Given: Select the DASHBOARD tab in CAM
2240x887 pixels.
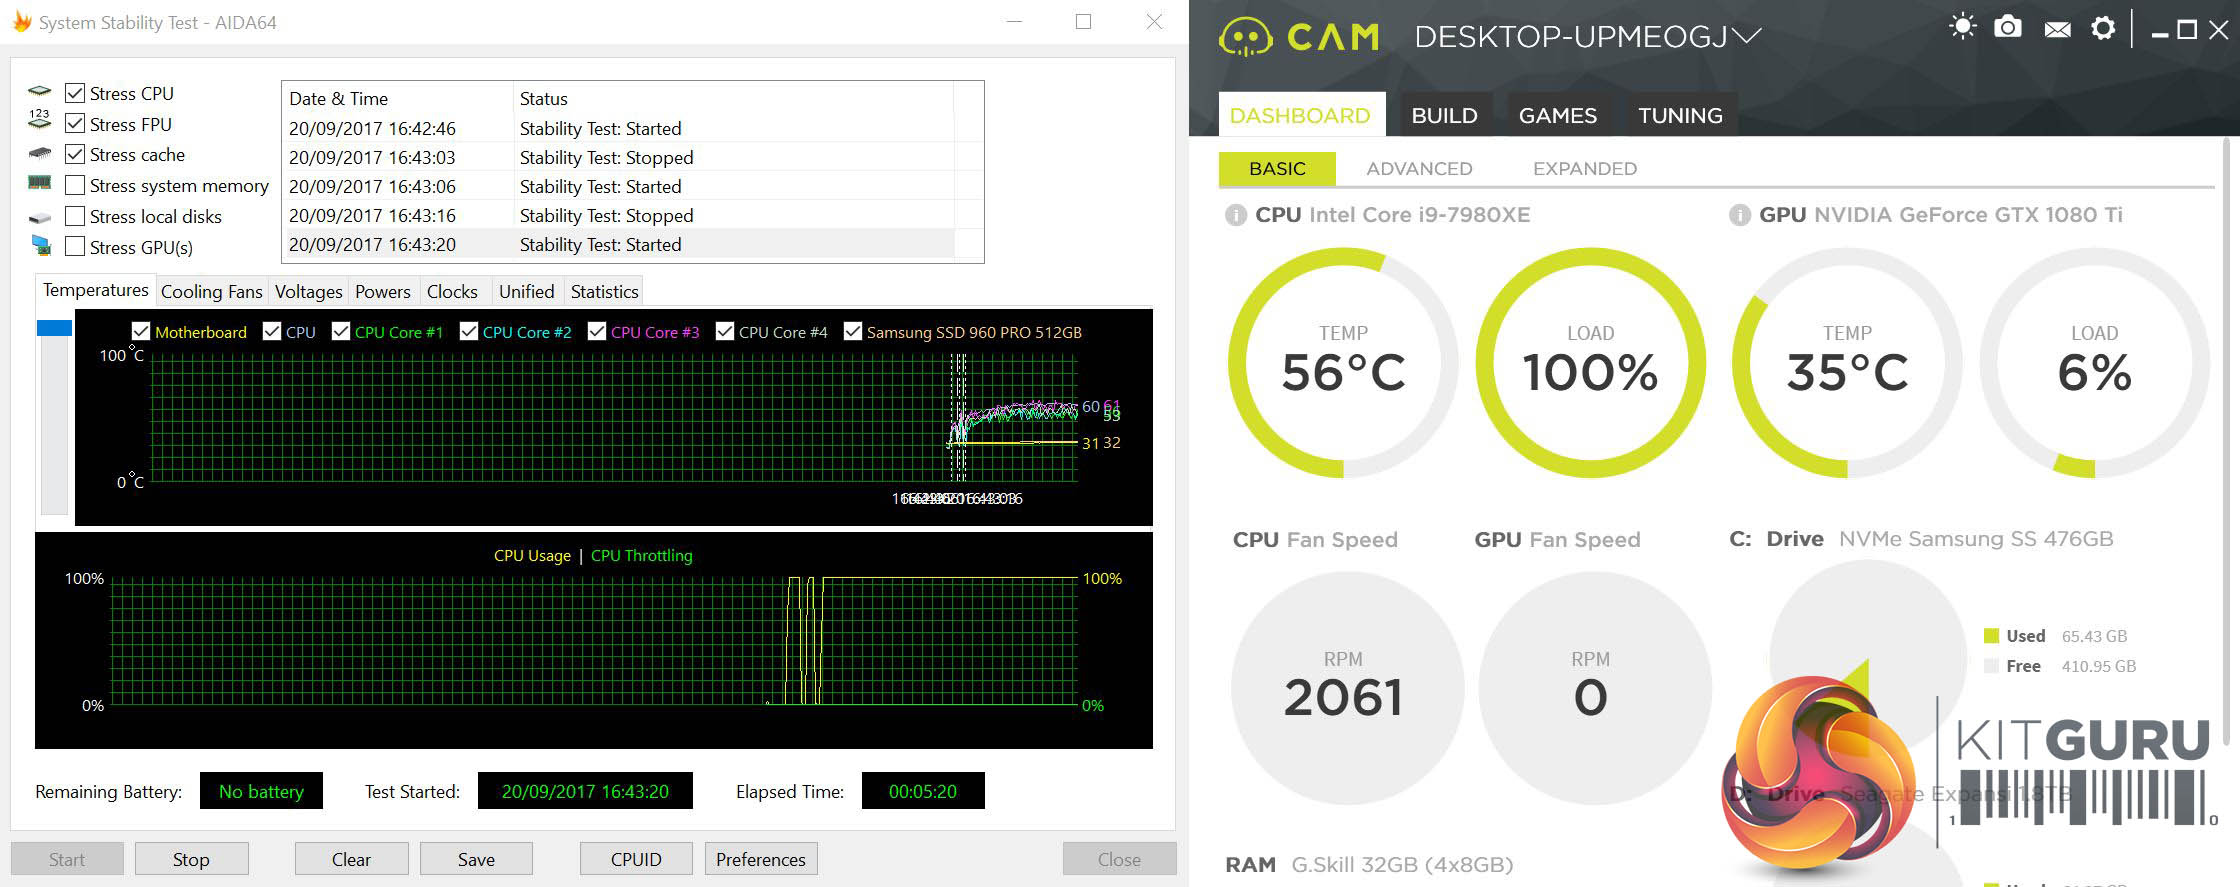Looking at the screenshot, I should [x=1301, y=115].
